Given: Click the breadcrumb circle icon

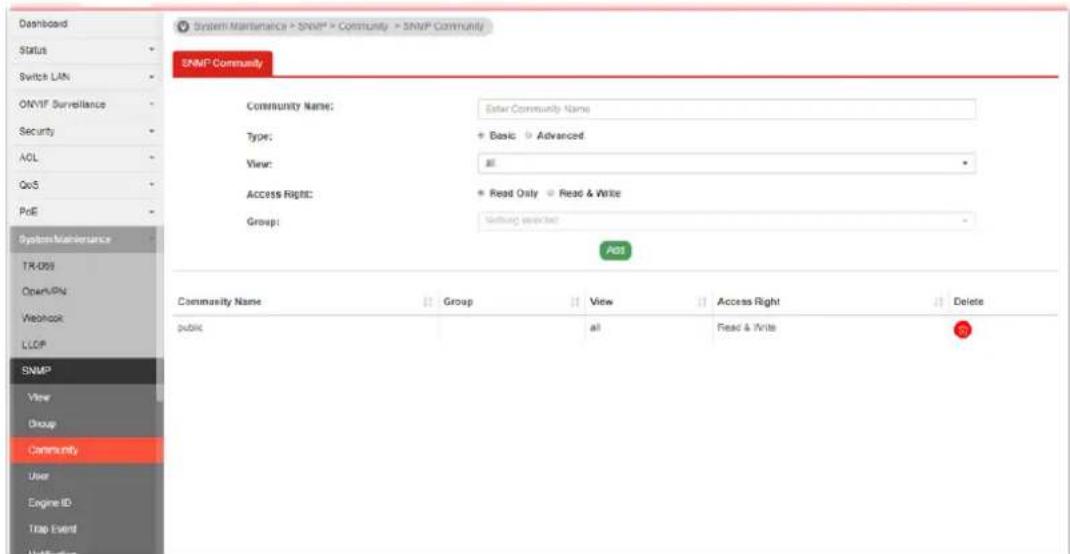Looking at the screenshot, I should (x=183, y=27).
